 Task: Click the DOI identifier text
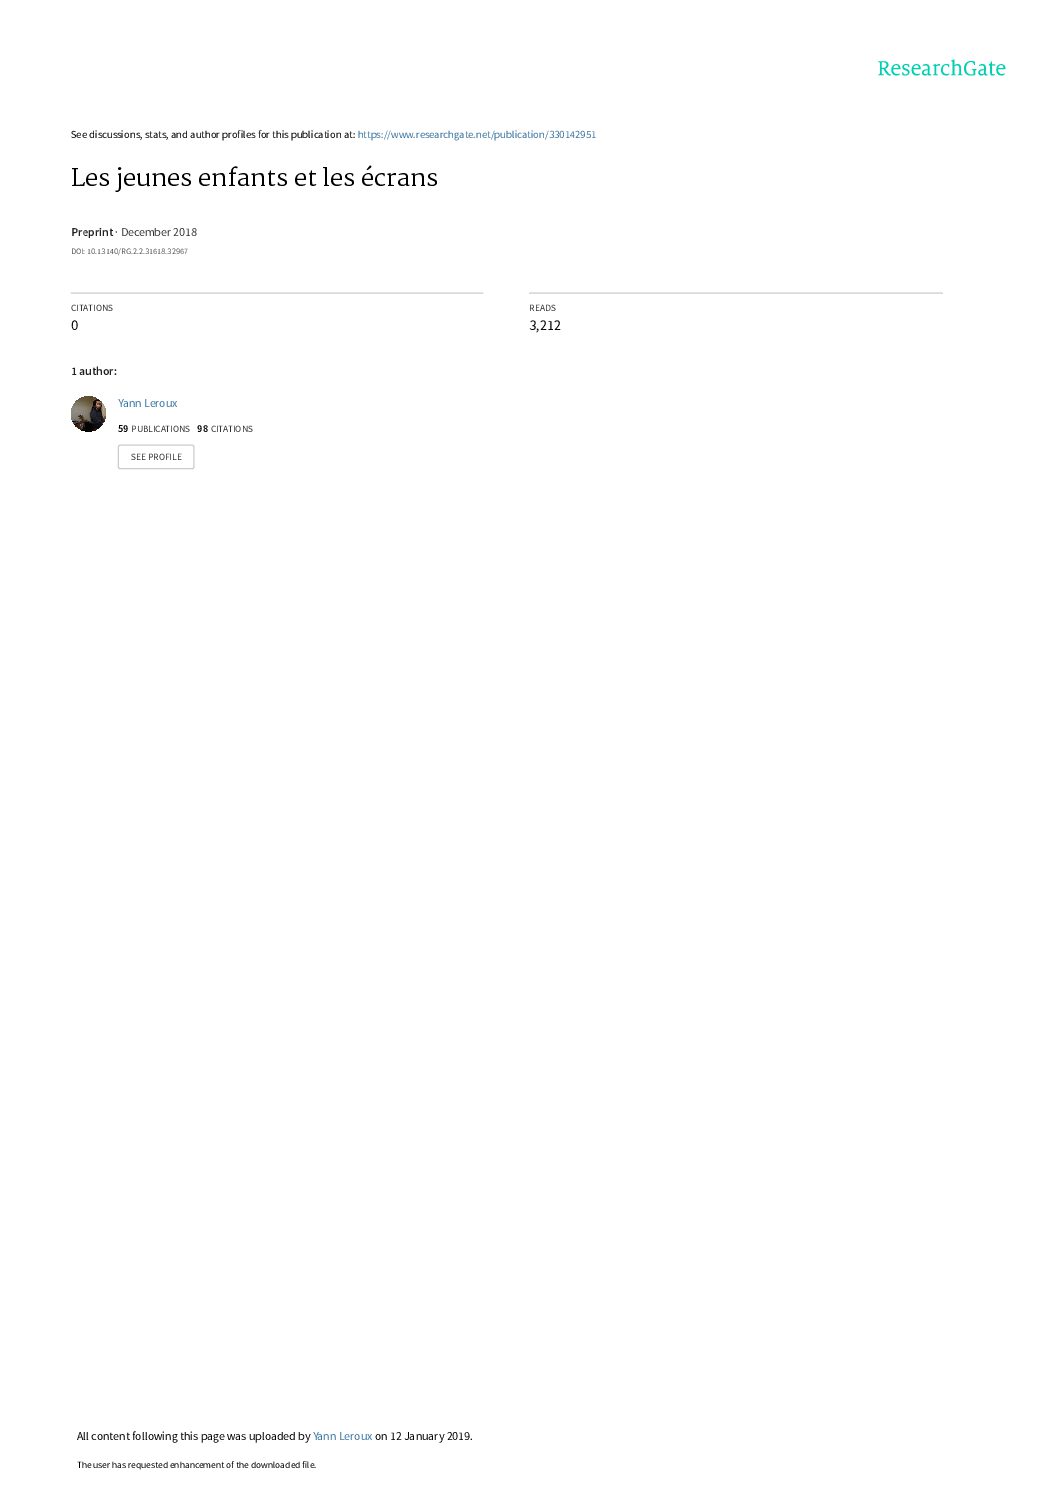[x=129, y=252]
